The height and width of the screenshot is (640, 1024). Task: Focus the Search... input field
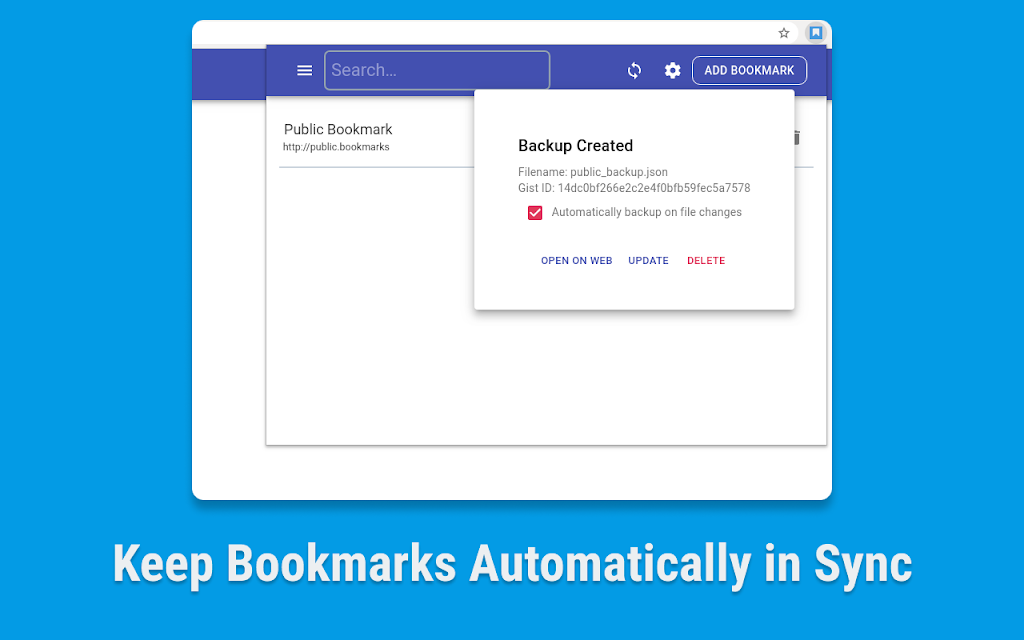point(437,70)
